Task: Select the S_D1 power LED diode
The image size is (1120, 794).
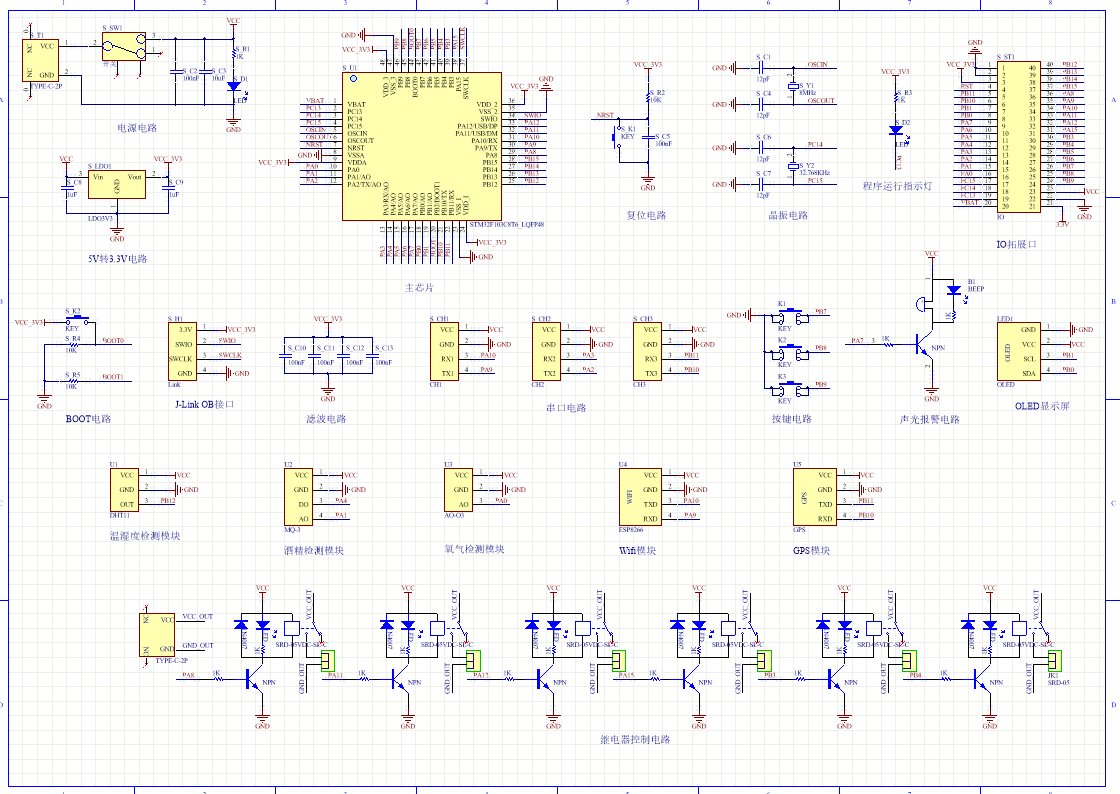Action: pos(234,86)
